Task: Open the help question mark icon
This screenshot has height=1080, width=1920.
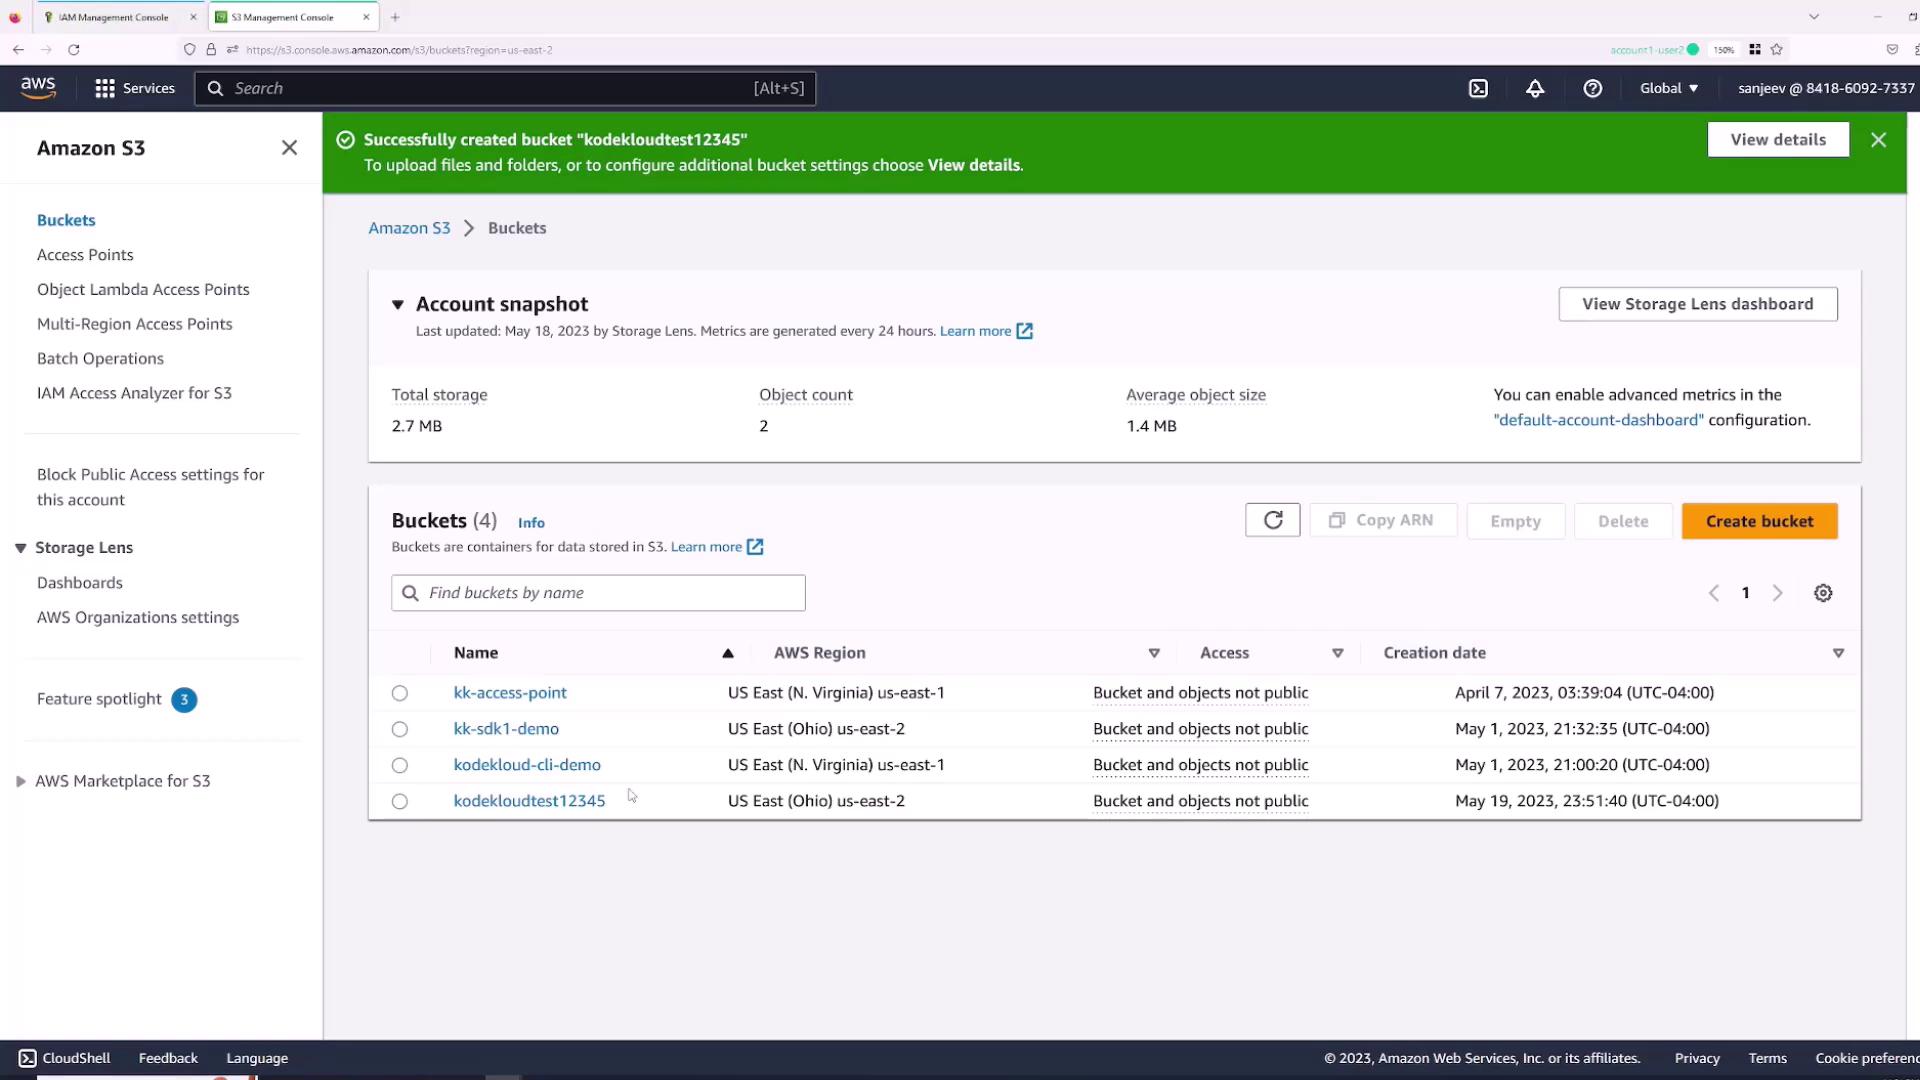Action: coord(1593,88)
